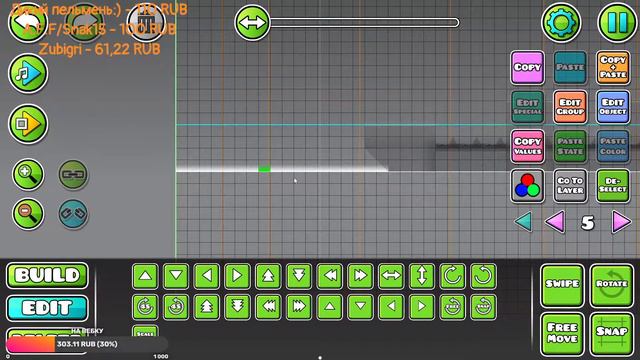Move object right with triple right arrow

coord(299,307)
